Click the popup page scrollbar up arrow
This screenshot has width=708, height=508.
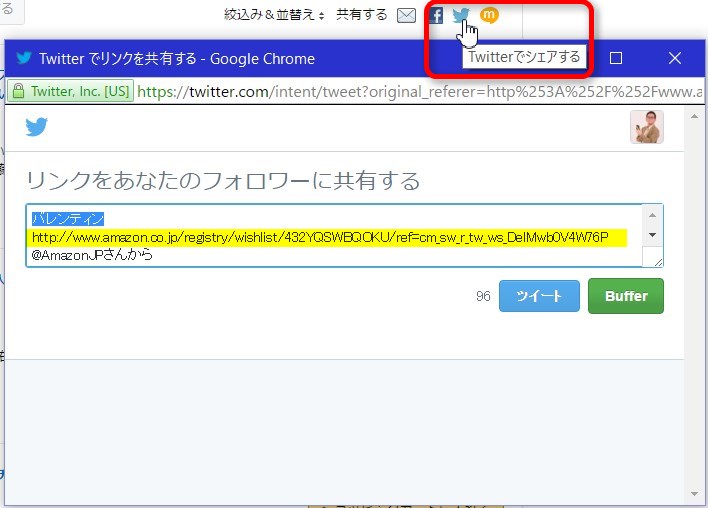[x=694, y=117]
